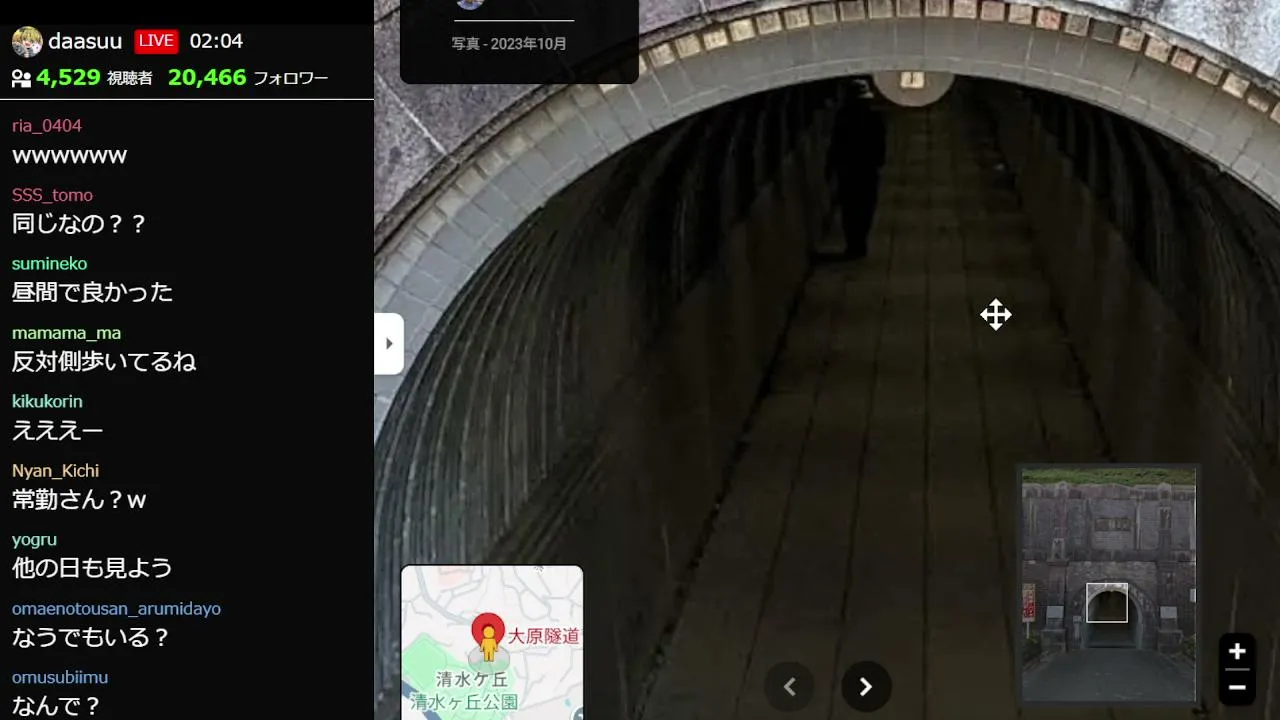Click the viewers count people icon
This screenshot has width=1280, height=720.
tap(21, 78)
